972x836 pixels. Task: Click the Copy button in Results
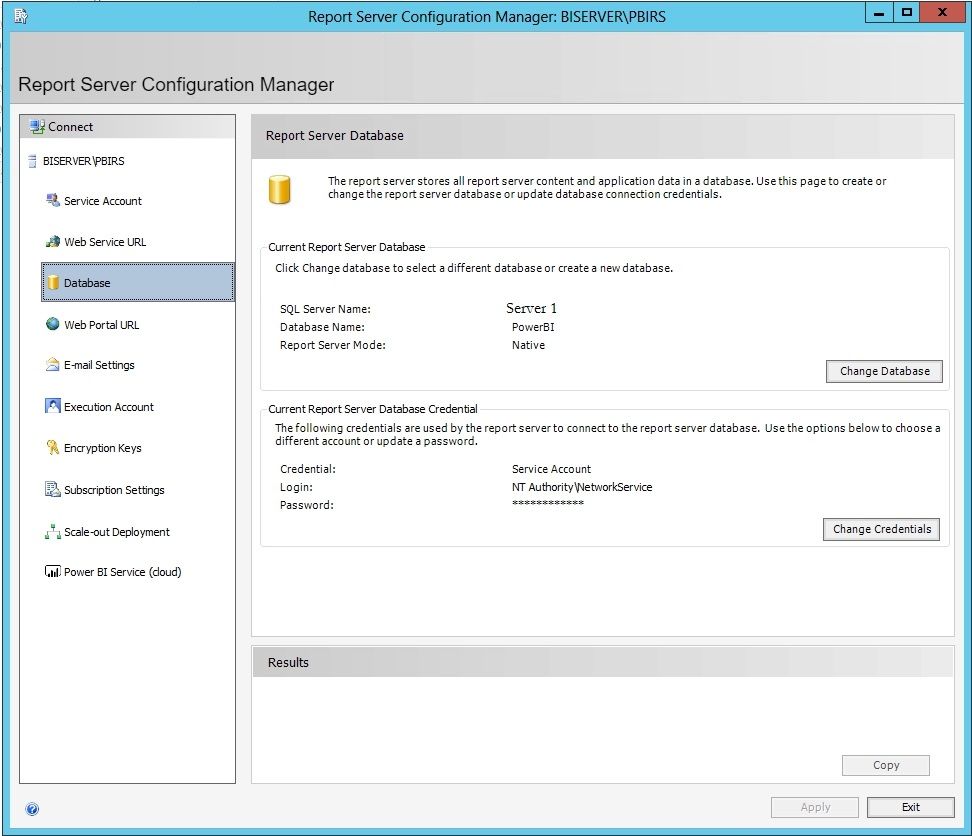coord(885,765)
